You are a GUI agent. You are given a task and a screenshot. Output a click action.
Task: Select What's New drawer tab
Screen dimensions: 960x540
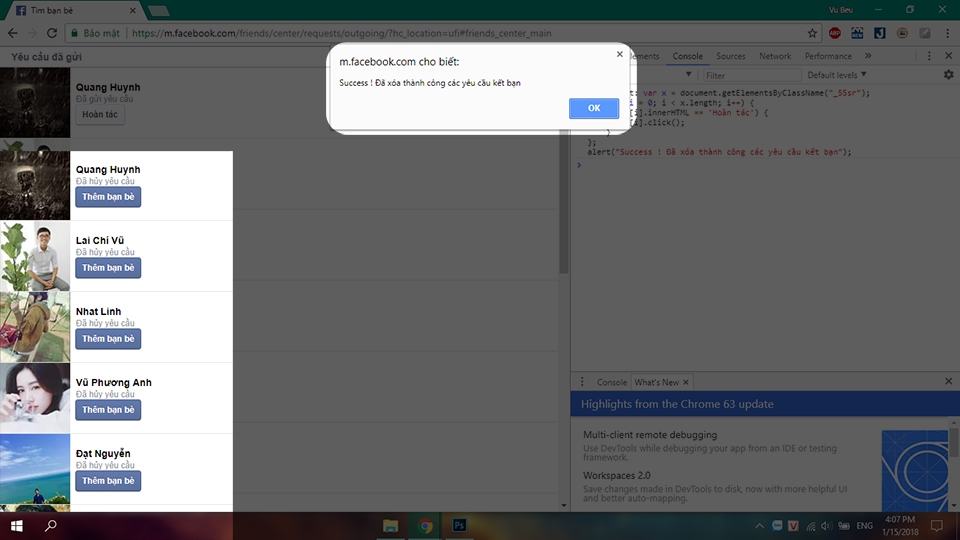click(x=656, y=382)
